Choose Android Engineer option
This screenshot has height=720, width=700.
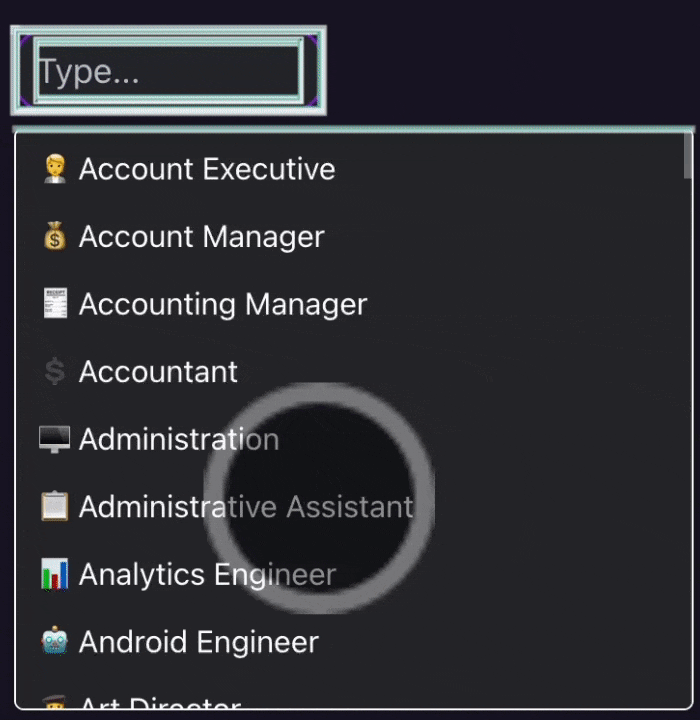(x=198, y=641)
